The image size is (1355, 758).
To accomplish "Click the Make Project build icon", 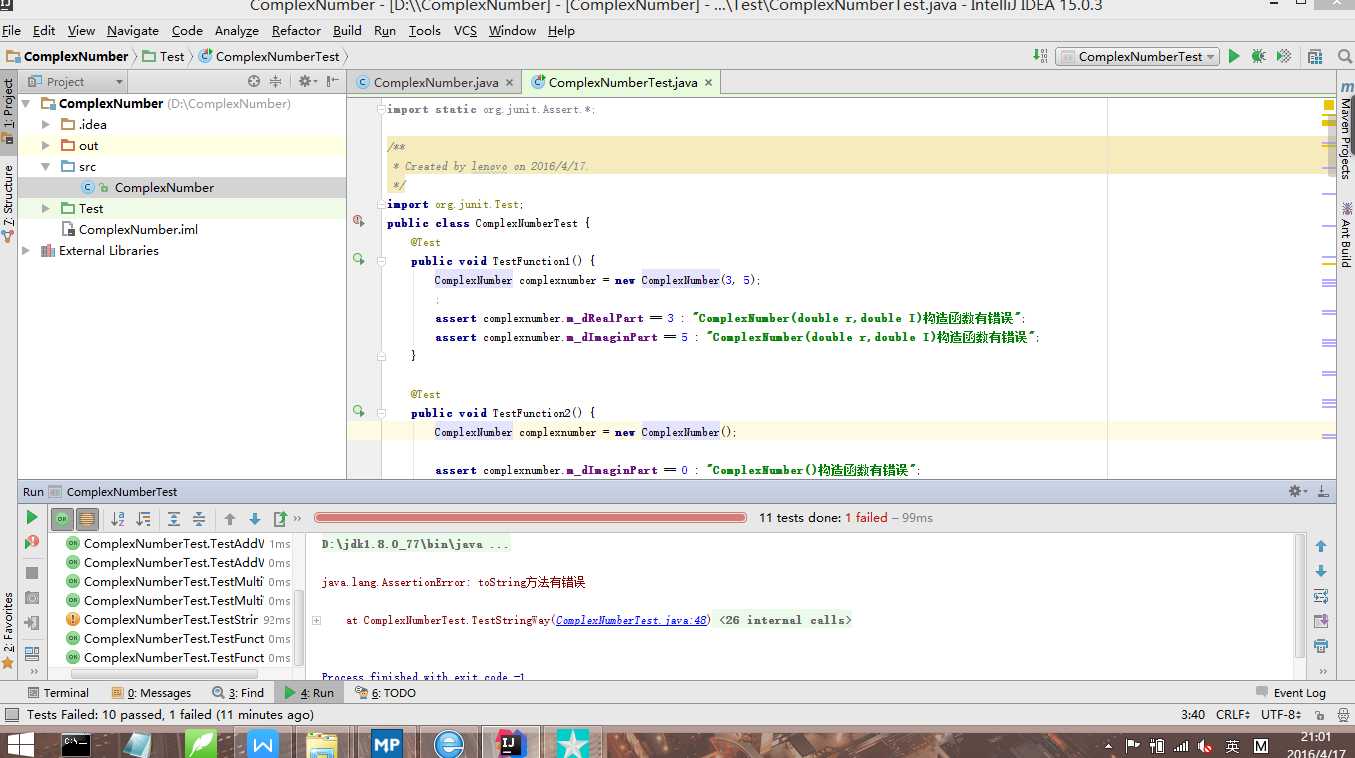I will tap(1041, 57).
